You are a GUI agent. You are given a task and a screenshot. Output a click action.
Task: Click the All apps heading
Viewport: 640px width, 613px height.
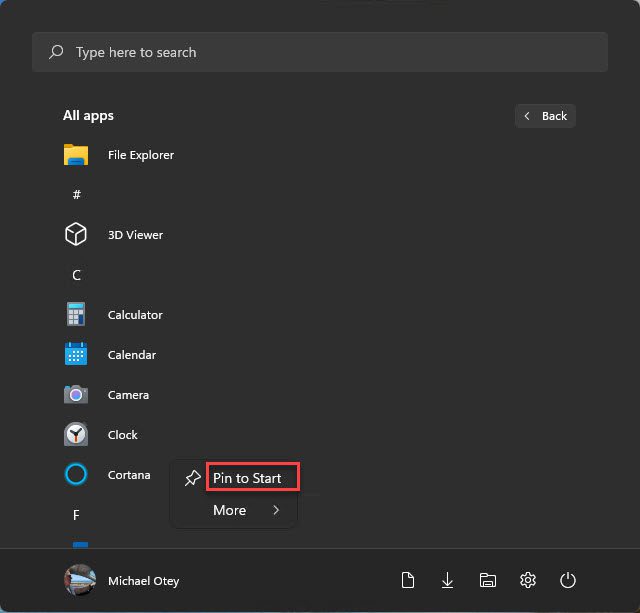coord(88,115)
